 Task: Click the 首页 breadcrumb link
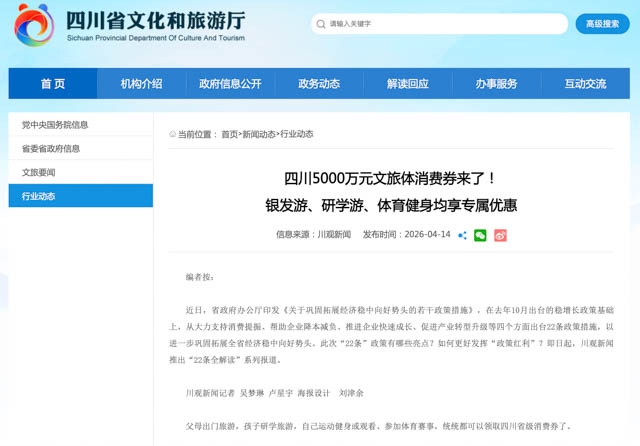tap(229, 134)
